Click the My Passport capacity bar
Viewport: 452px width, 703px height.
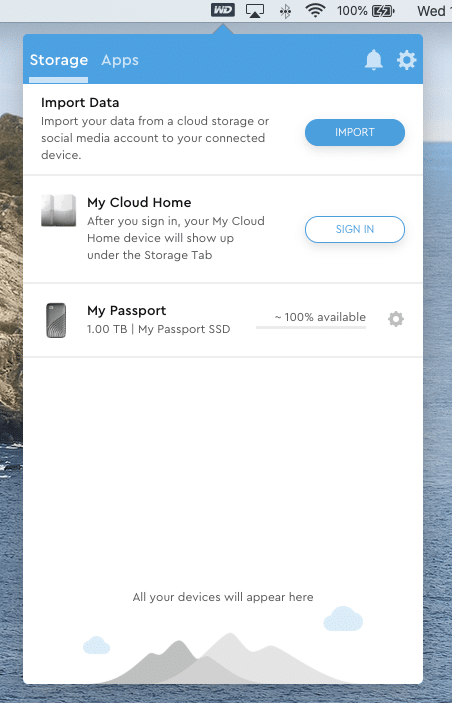(311, 328)
